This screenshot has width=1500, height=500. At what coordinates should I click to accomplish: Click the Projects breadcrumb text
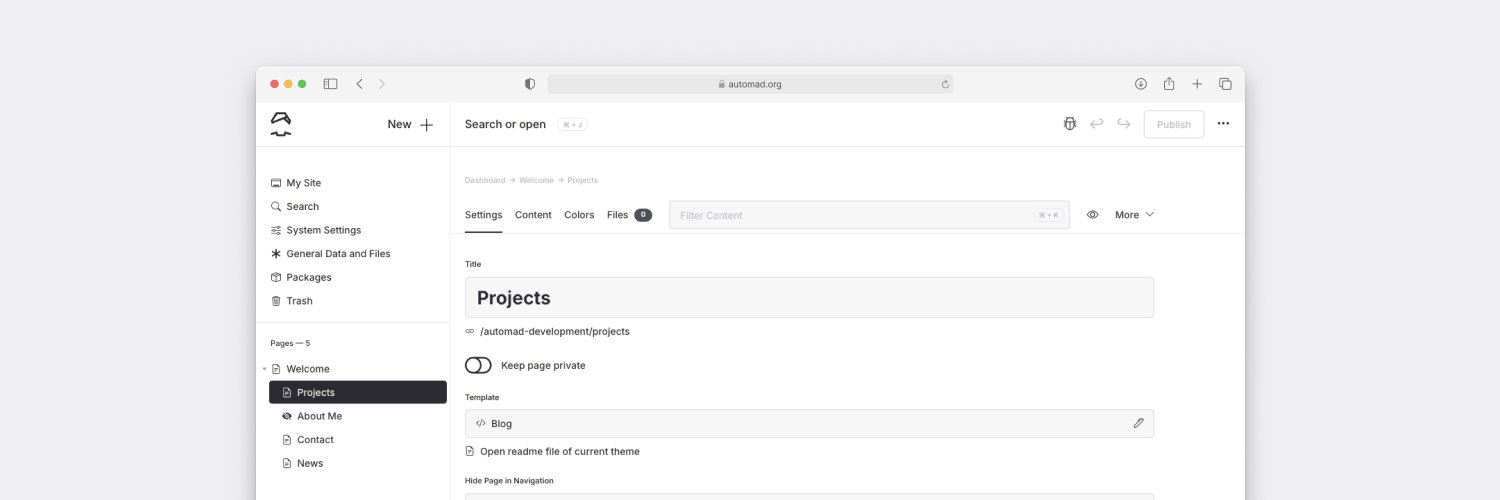tap(583, 180)
